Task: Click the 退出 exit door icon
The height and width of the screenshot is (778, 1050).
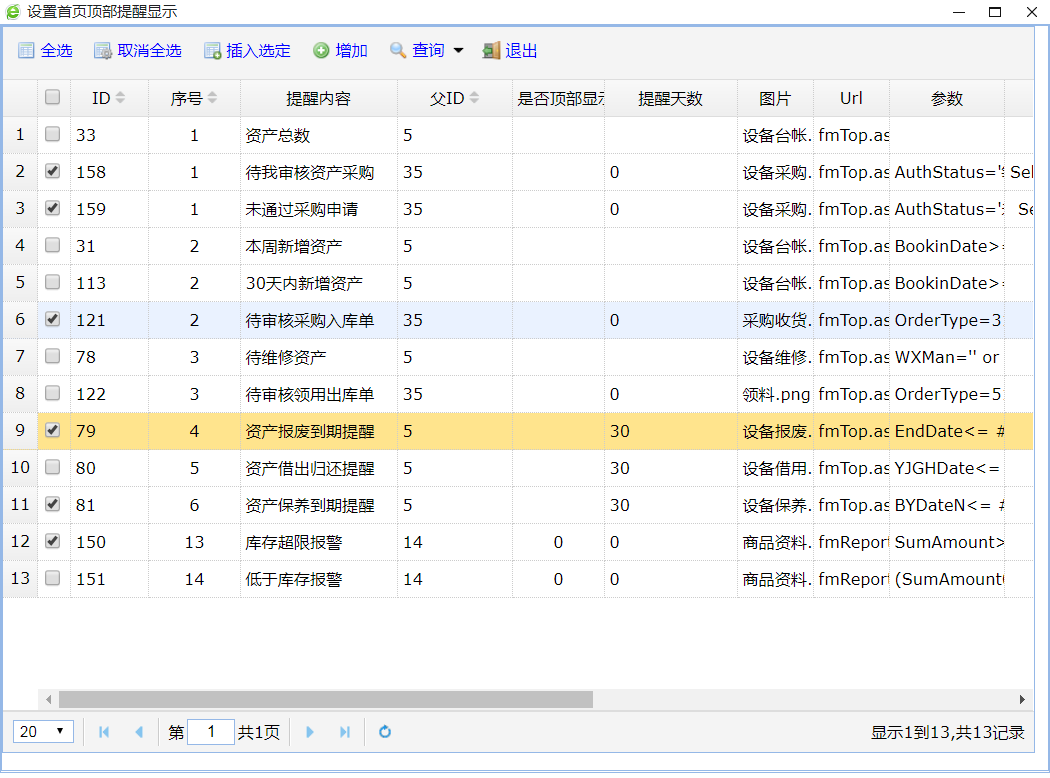Action: [x=491, y=51]
